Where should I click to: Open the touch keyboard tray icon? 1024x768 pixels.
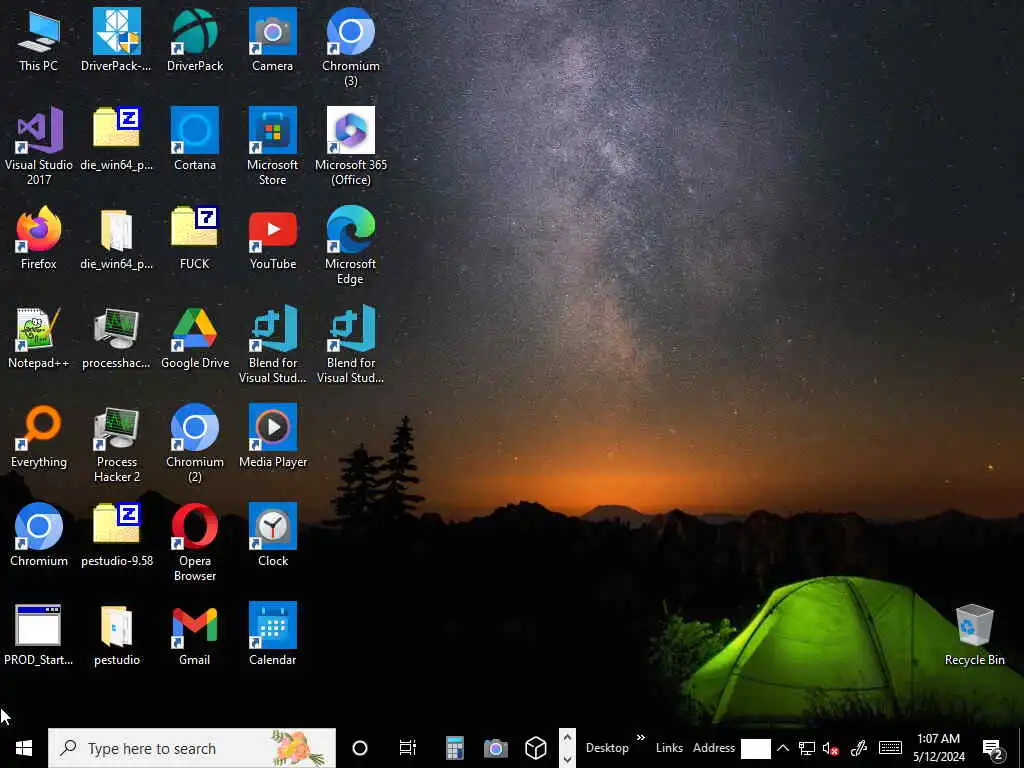(890, 748)
